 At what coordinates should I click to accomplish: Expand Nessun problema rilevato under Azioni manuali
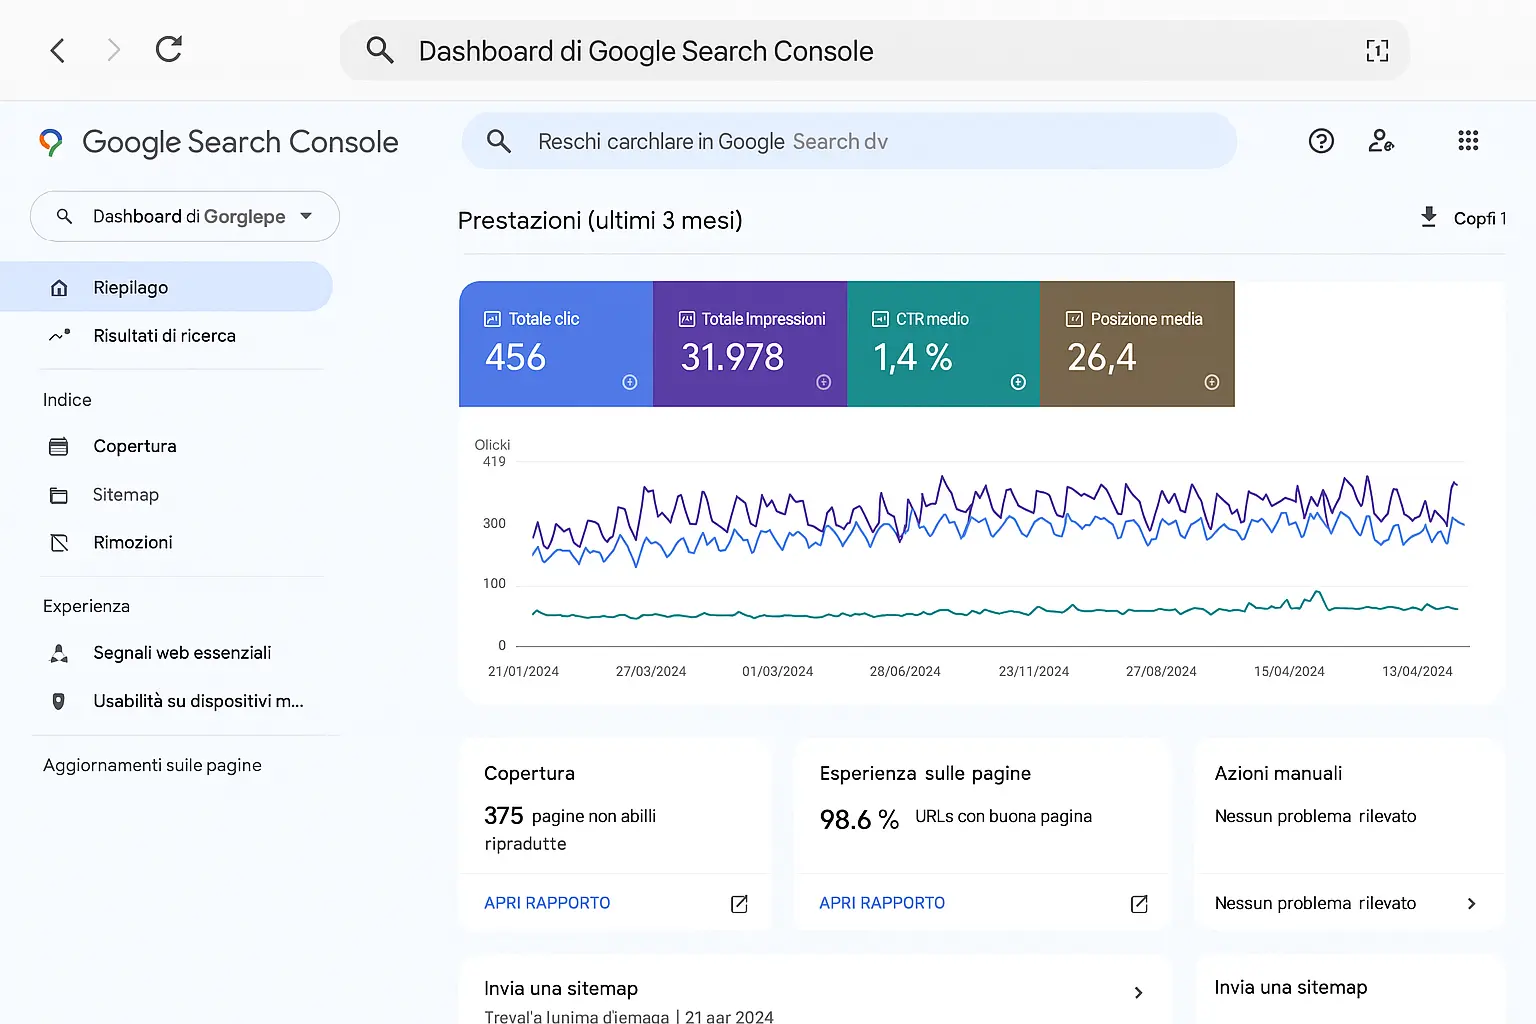(1471, 903)
